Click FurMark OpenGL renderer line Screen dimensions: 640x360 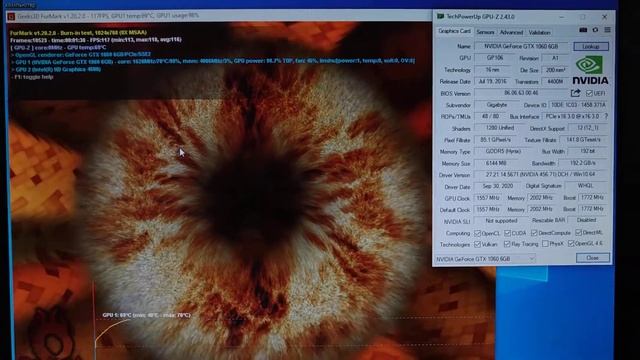[x=81, y=54]
